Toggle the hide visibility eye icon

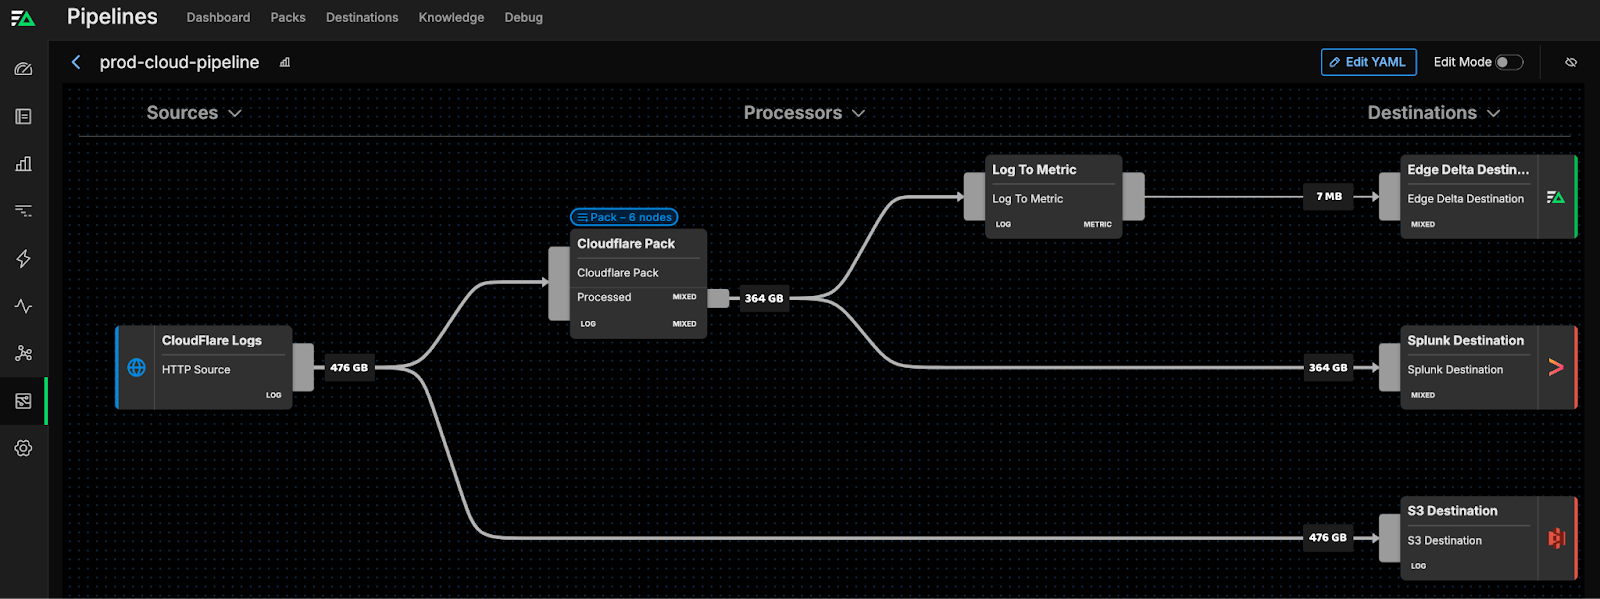tap(1571, 62)
